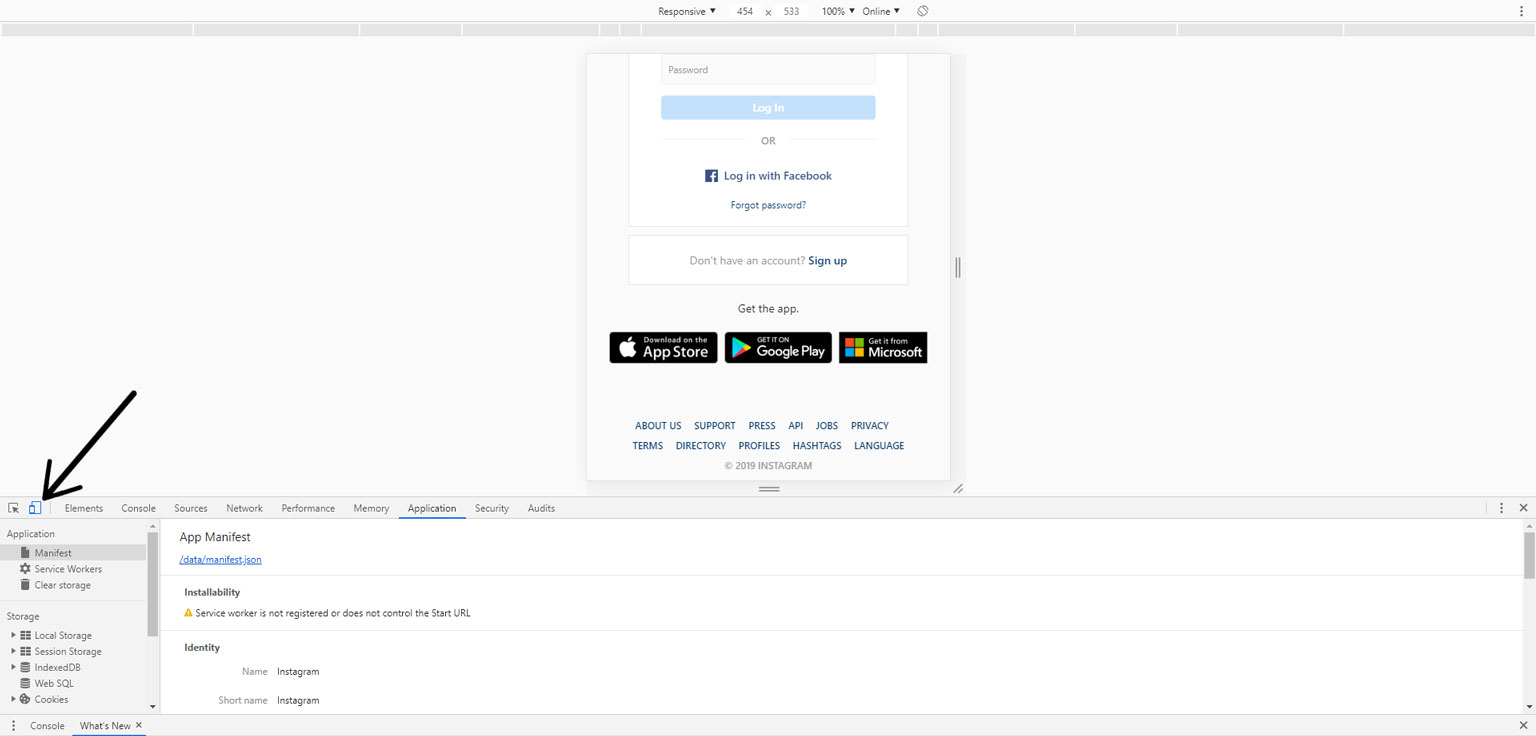This screenshot has width=1536, height=736.
Task: Click the SUPPORT footer link
Action: tap(715, 426)
